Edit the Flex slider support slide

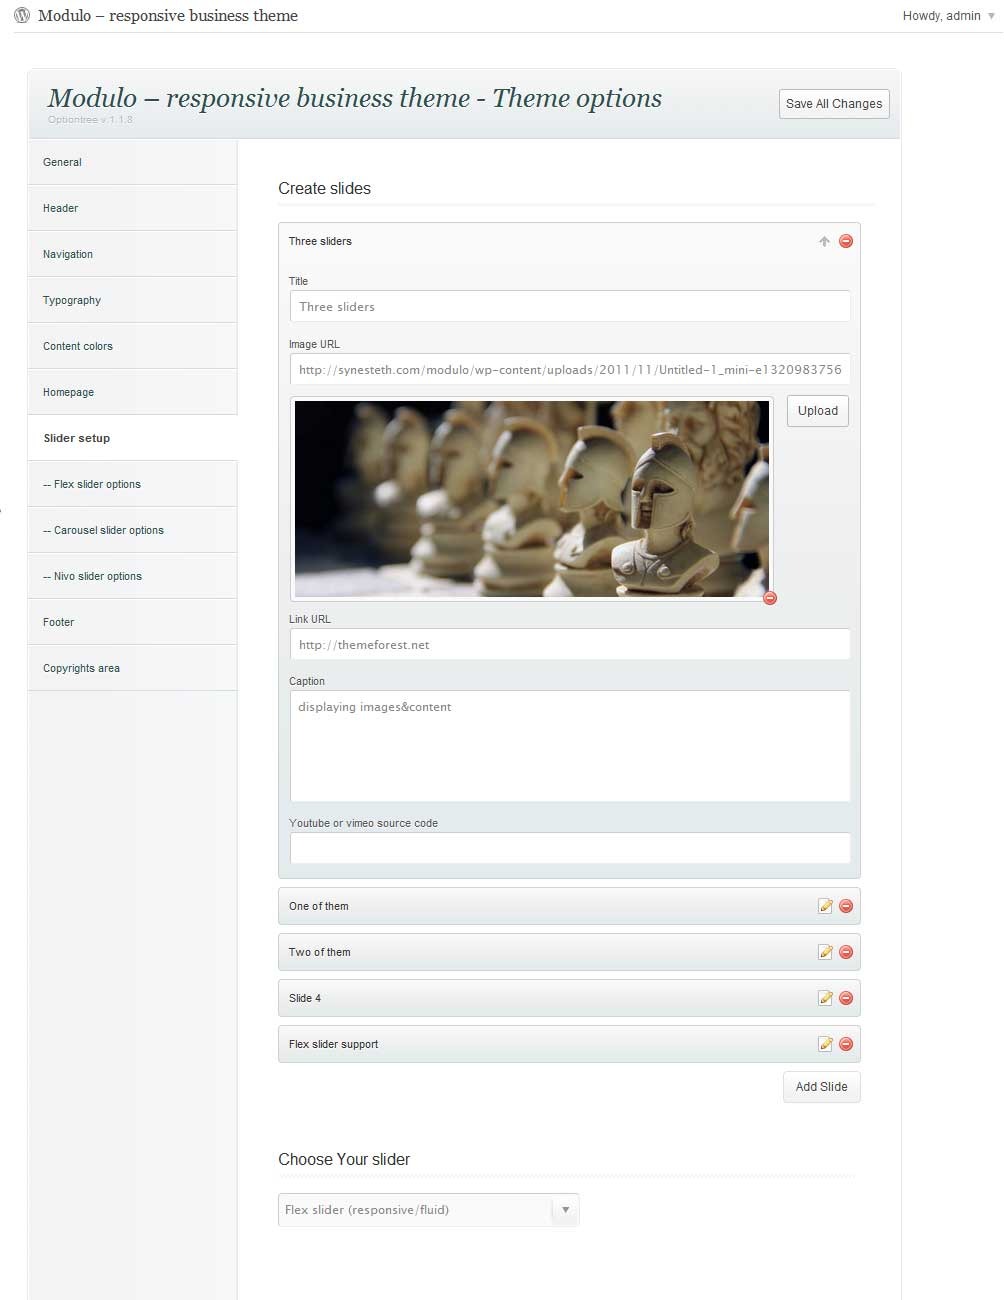click(825, 1044)
